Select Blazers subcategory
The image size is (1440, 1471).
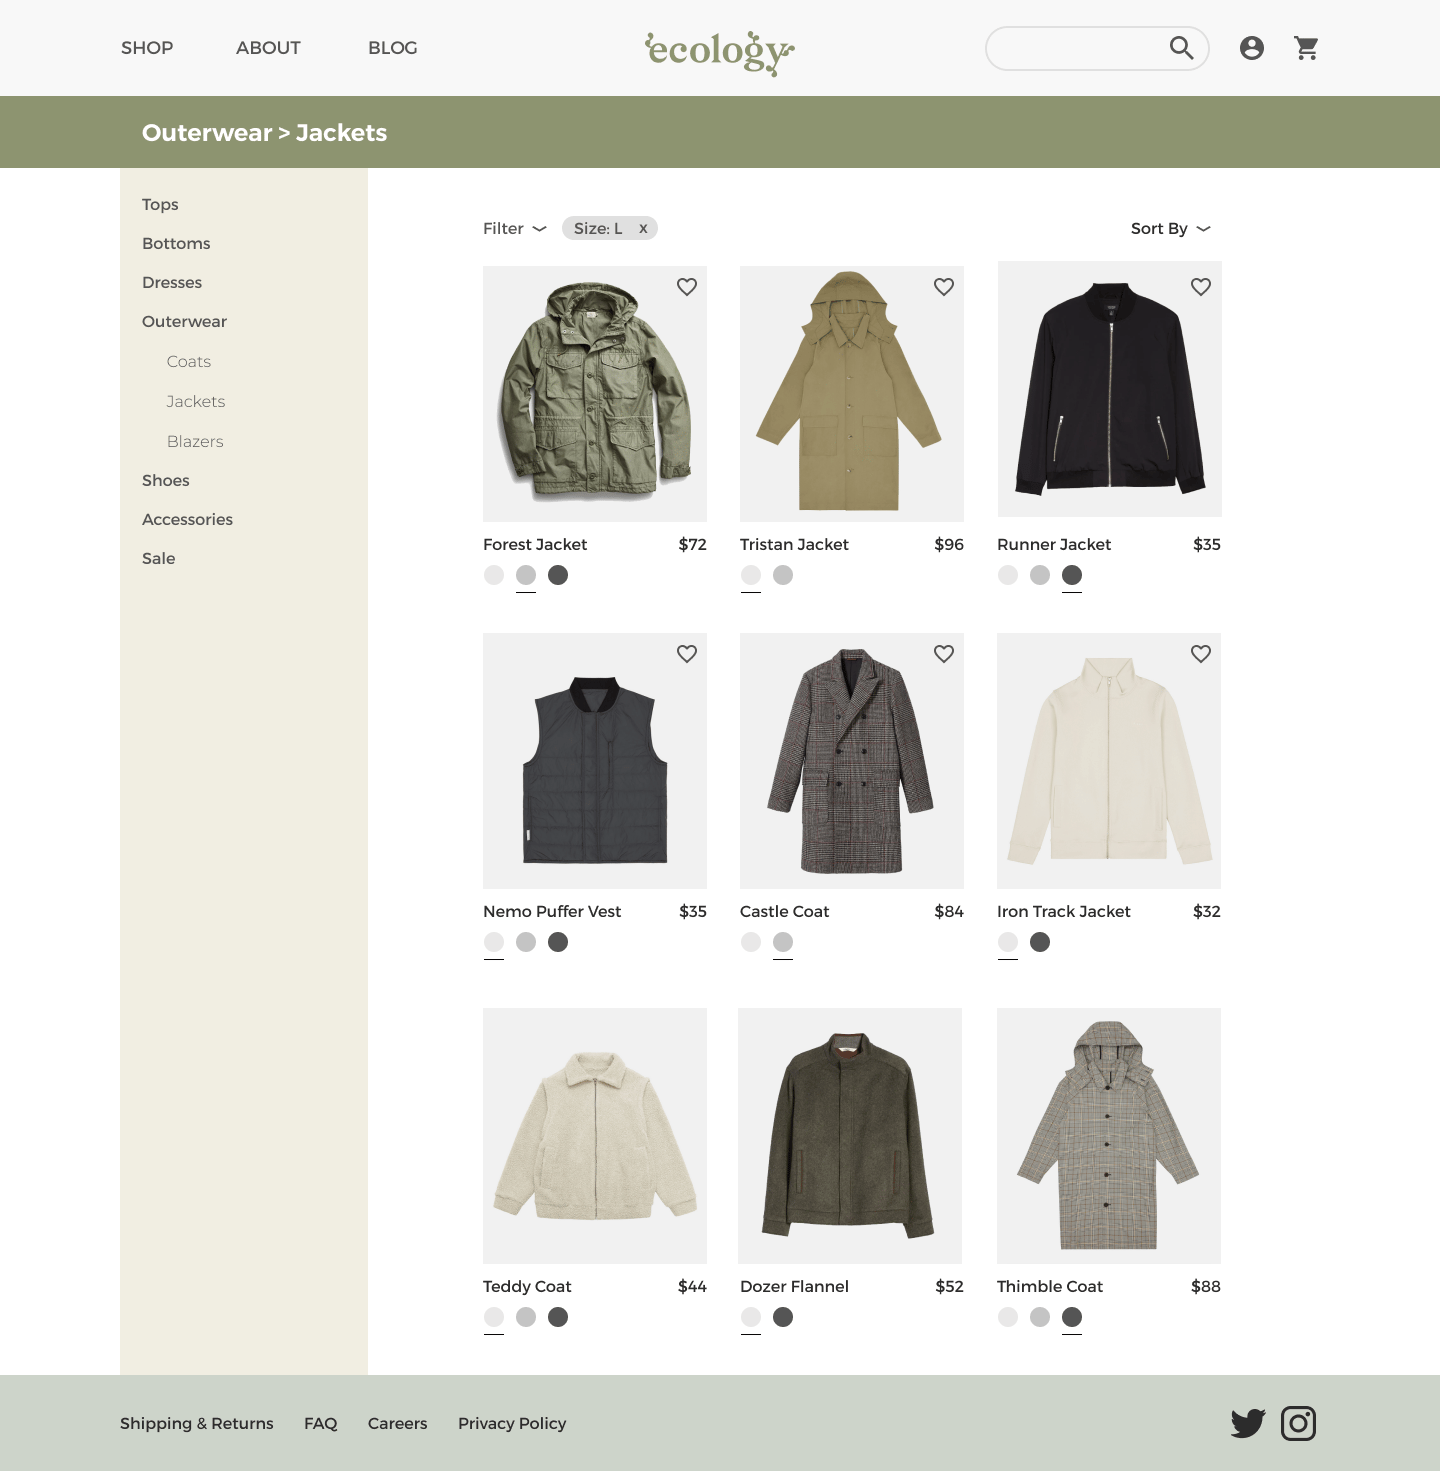(x=195, y=441)
